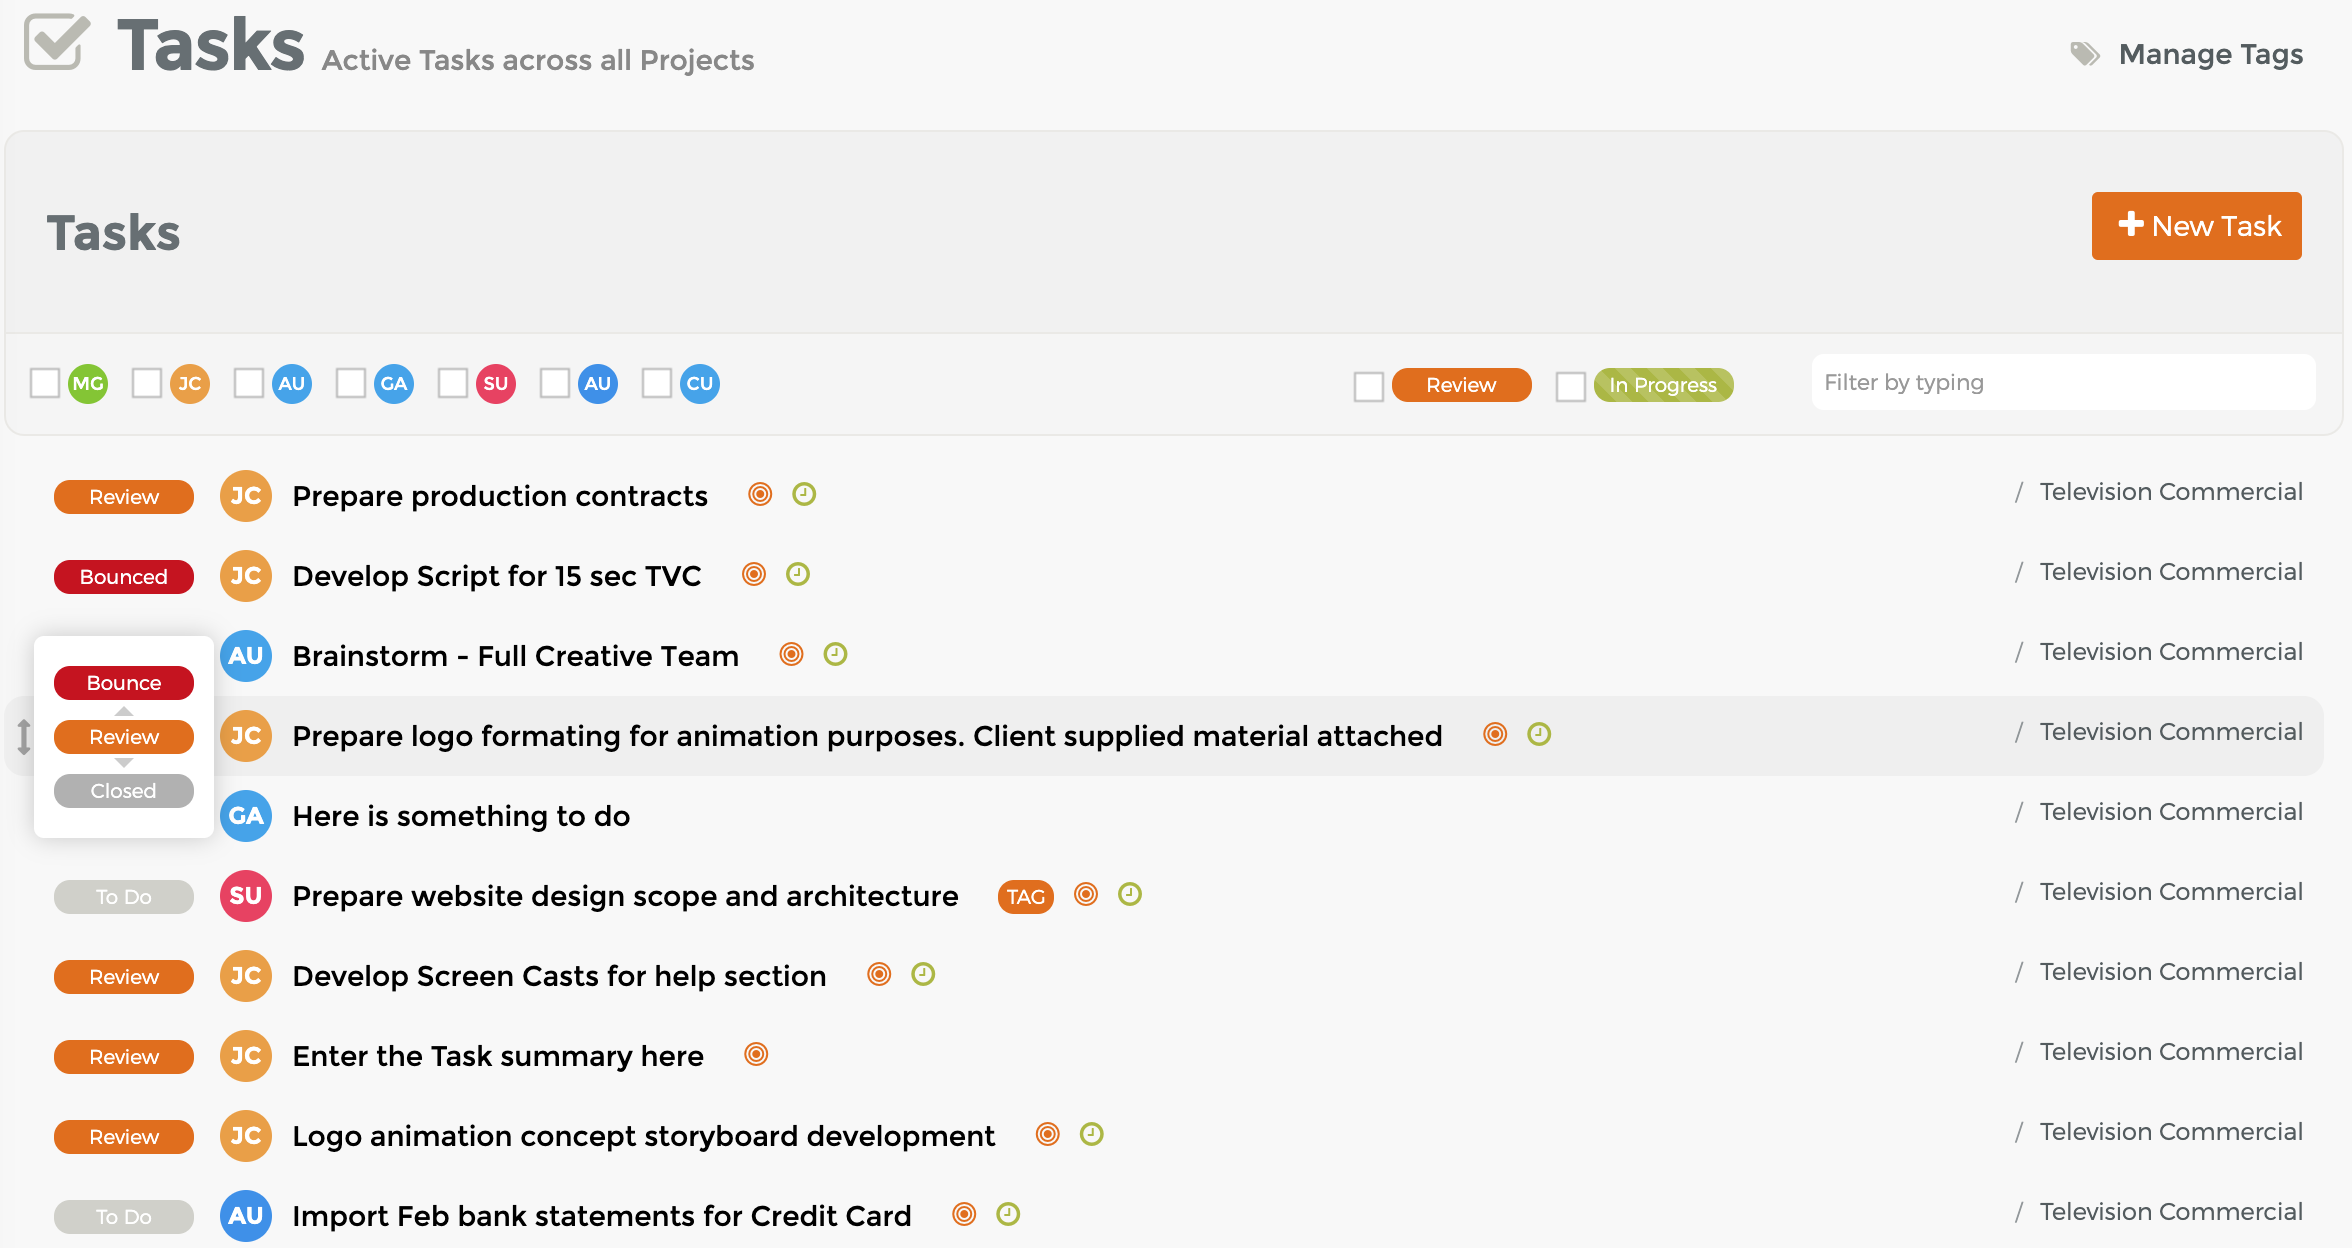Open status dropdown on Prepare production contracts
This screenshot has height=1248, width=2352.
tap(124, 497)
